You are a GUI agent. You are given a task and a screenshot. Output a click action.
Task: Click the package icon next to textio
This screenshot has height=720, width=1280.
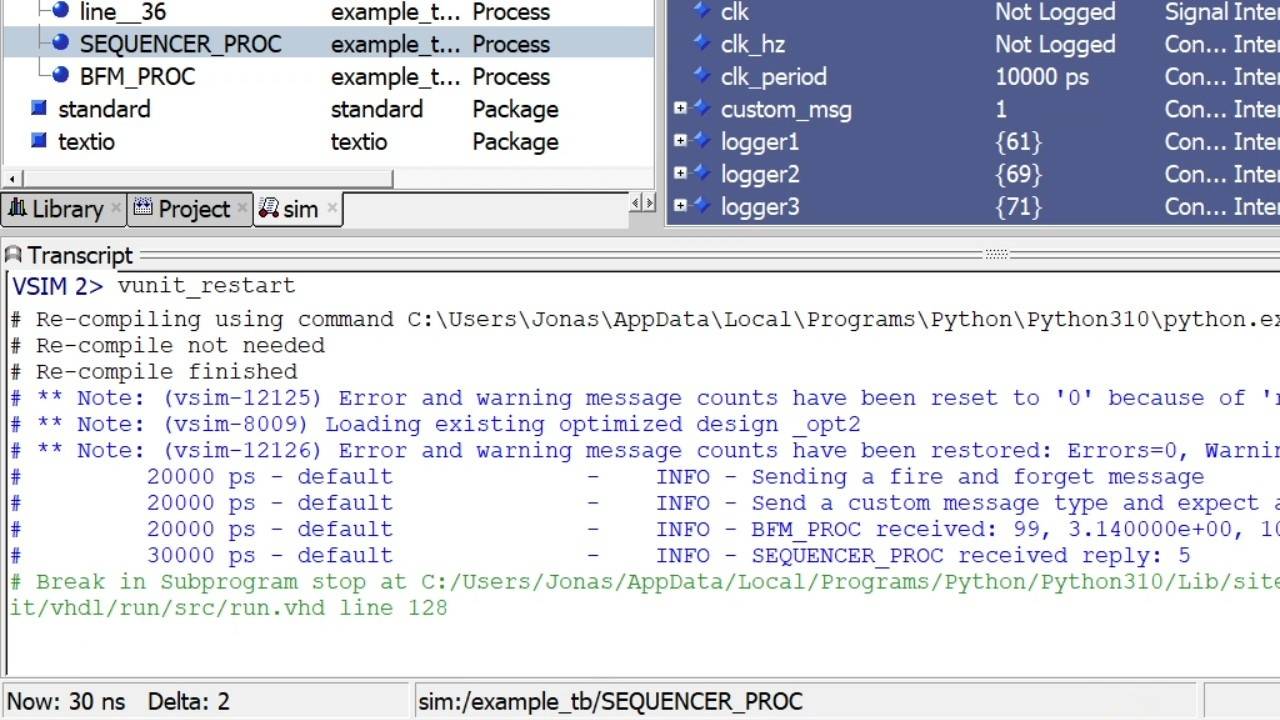click(37, 141)
